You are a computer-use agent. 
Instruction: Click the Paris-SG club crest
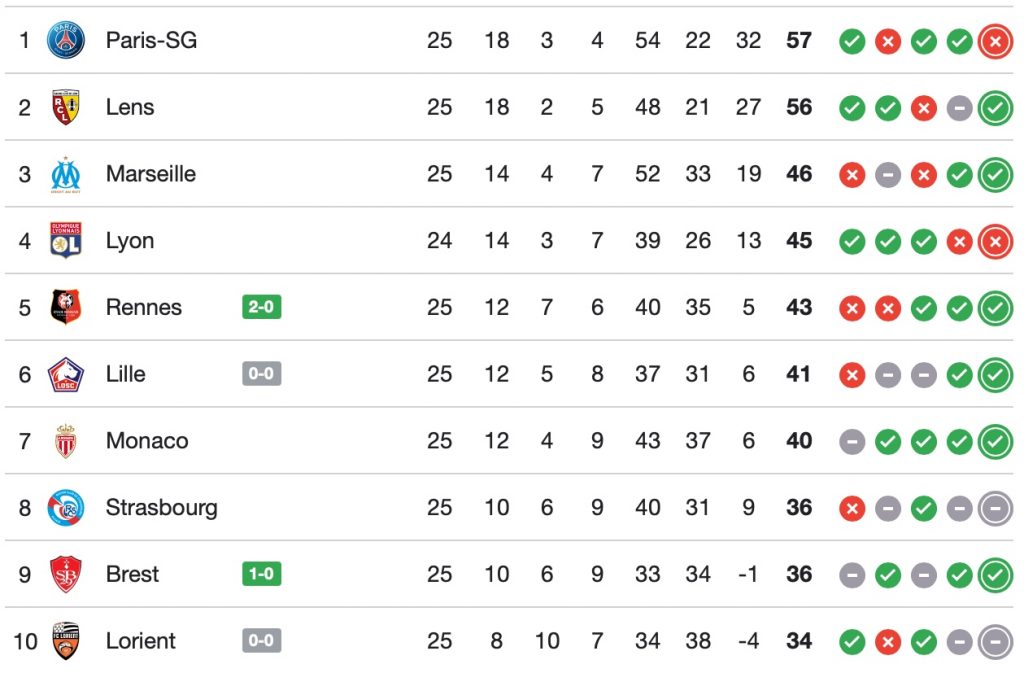coord(66,41)
